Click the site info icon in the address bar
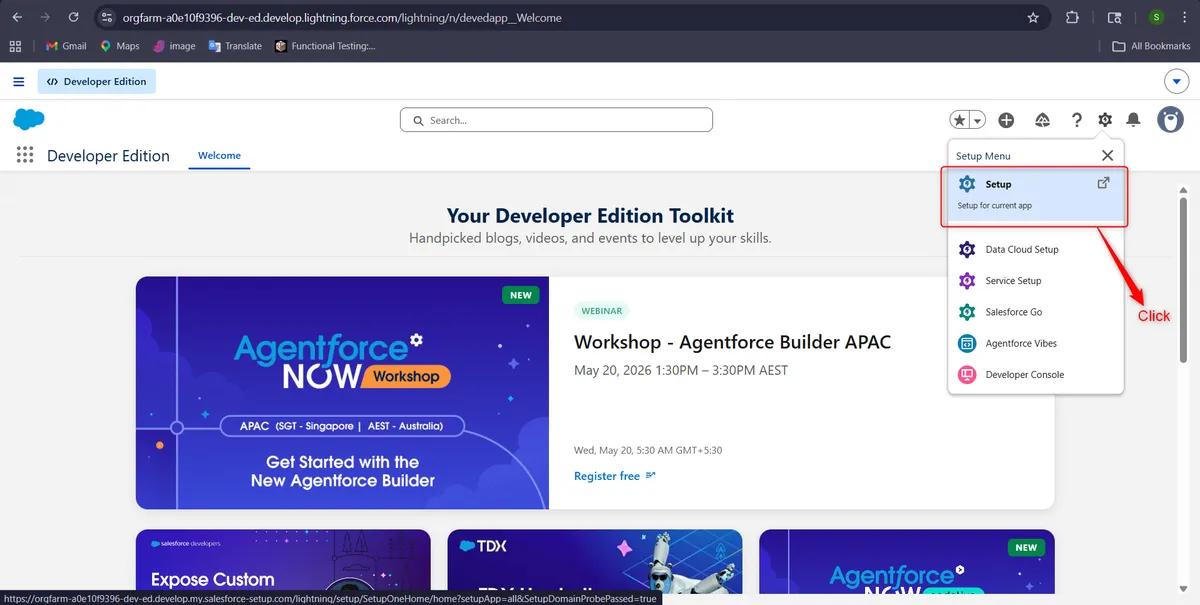The height and width of the screenshot is (605, 1200). 108,17
